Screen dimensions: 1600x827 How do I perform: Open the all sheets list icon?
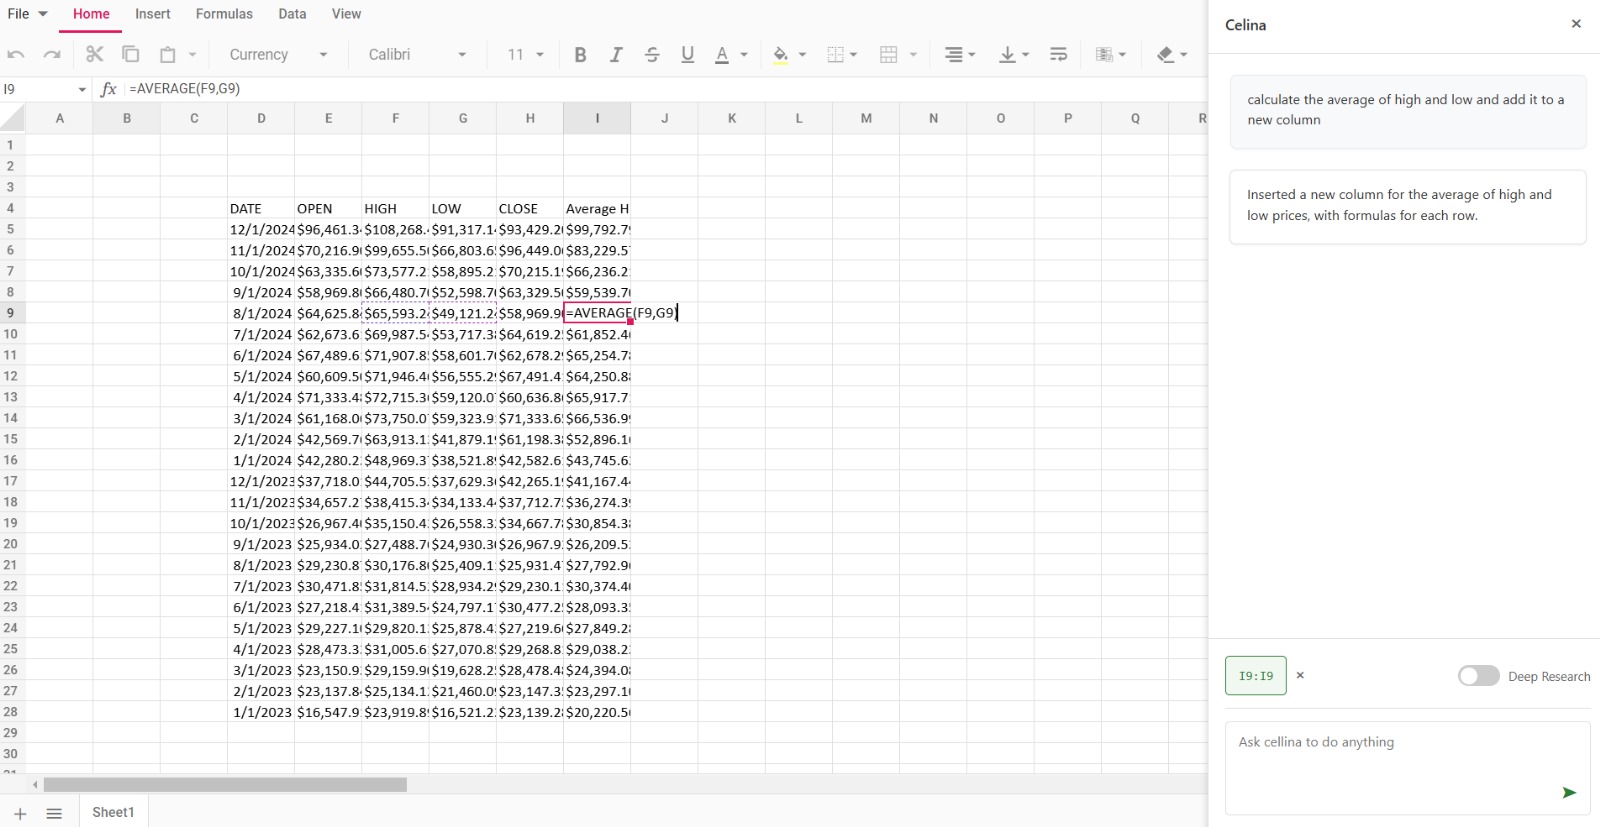(x=54, y=813)
